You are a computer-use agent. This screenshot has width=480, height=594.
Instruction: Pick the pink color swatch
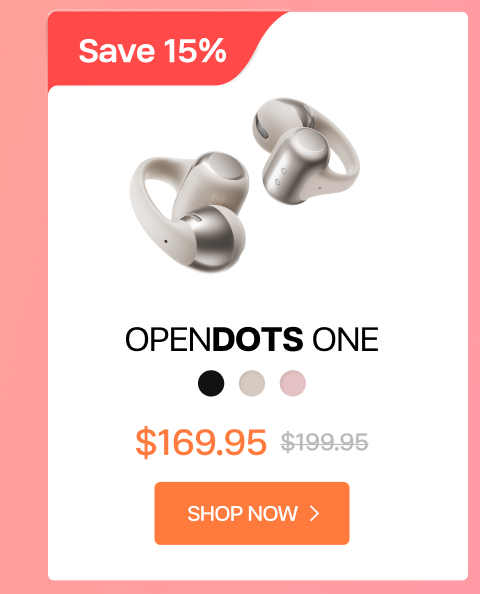pos(293,383)
